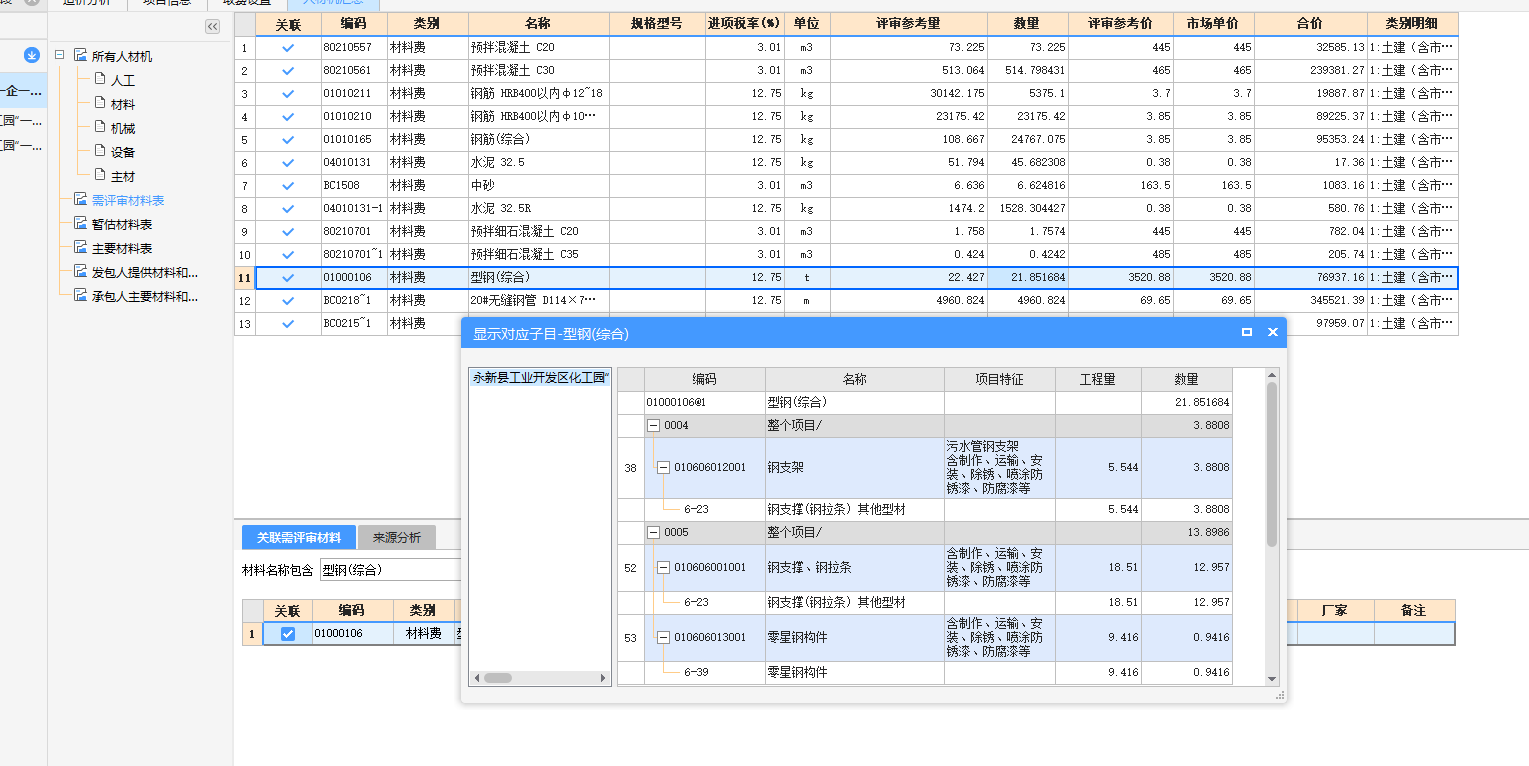Click the icon beside 主要材料表

[80, 248]
